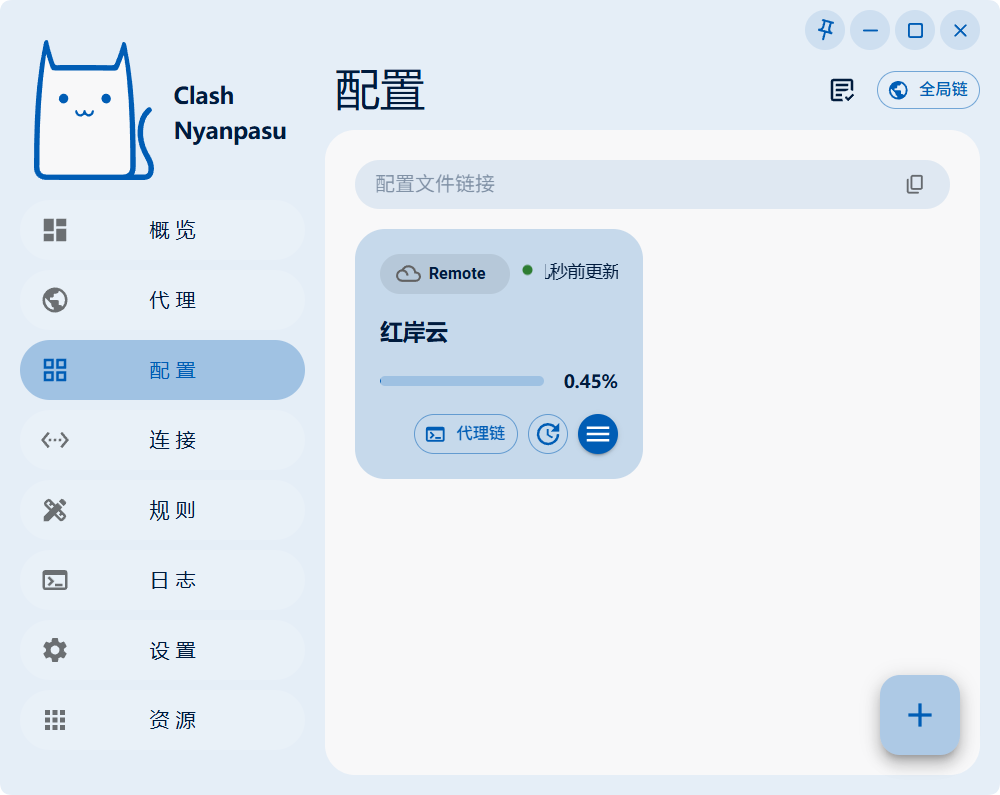Screen dimensions: 1000x795
Task: Switch to the 连接 page in sidebar
Action: click(x=162, y=440)
